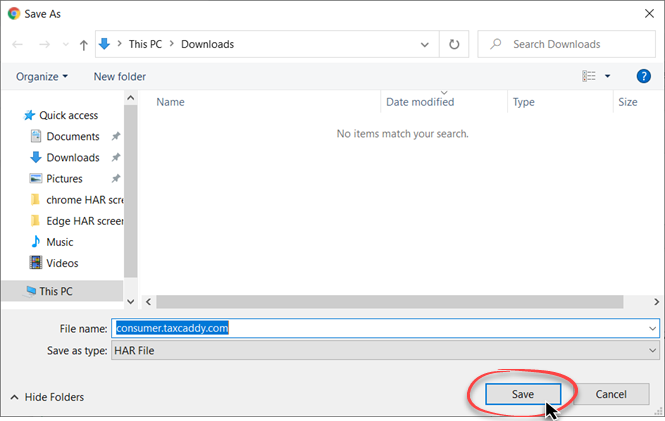Select This PC in navigation pane
This screenshot has height=421, width=665.
pyautogui.click(x=55, y=292)
